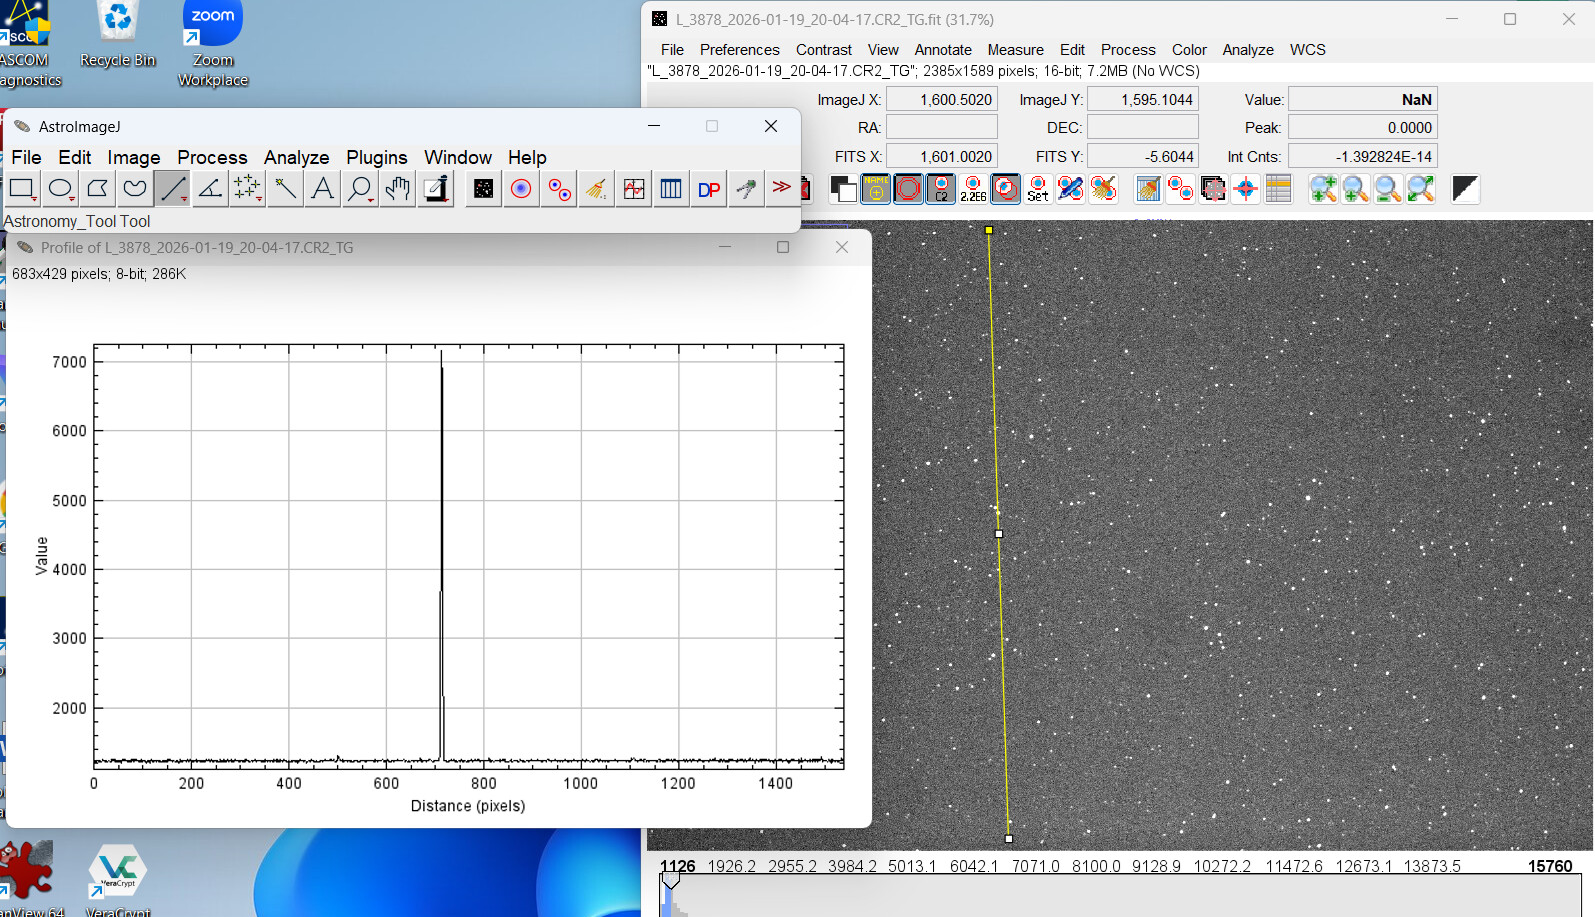Image resolution: width=1595 pixels, height=917 pixels.
Task: Choose the Hand scrolling tool
Action: coord(398,189)
